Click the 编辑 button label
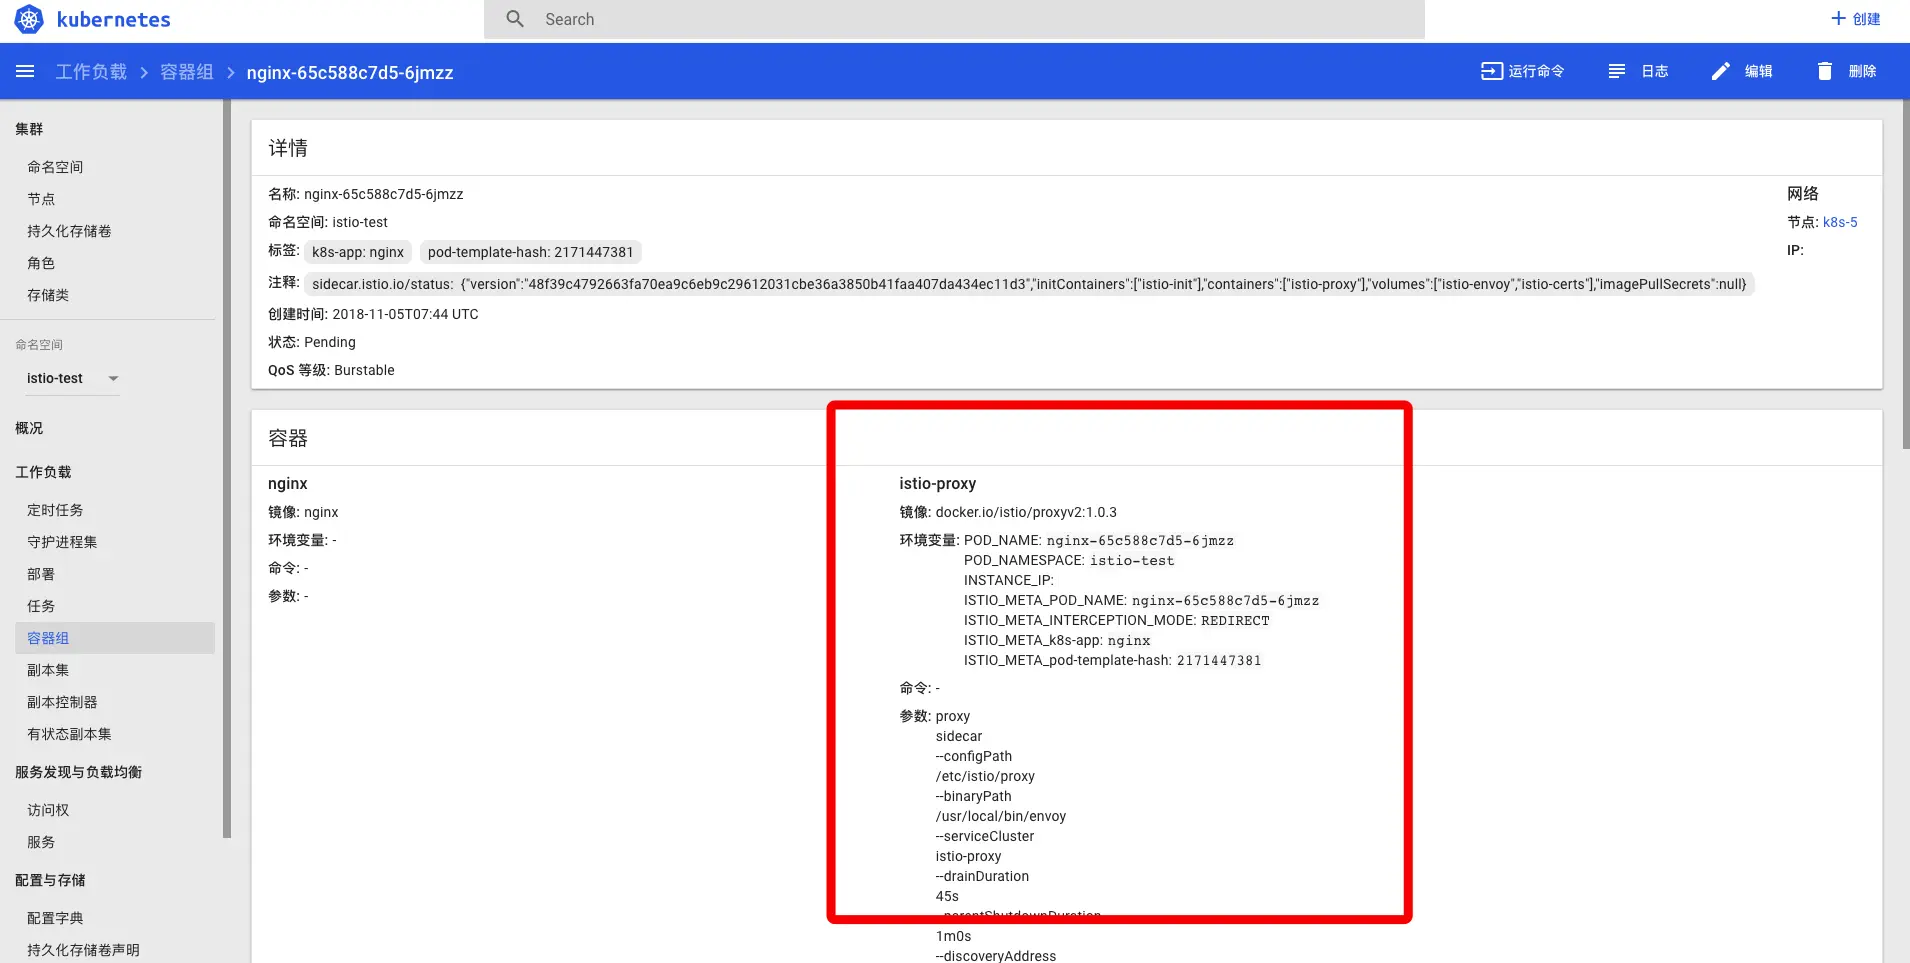The width and height of the screenshot is (1910, 963). [x=1759, y=71]
